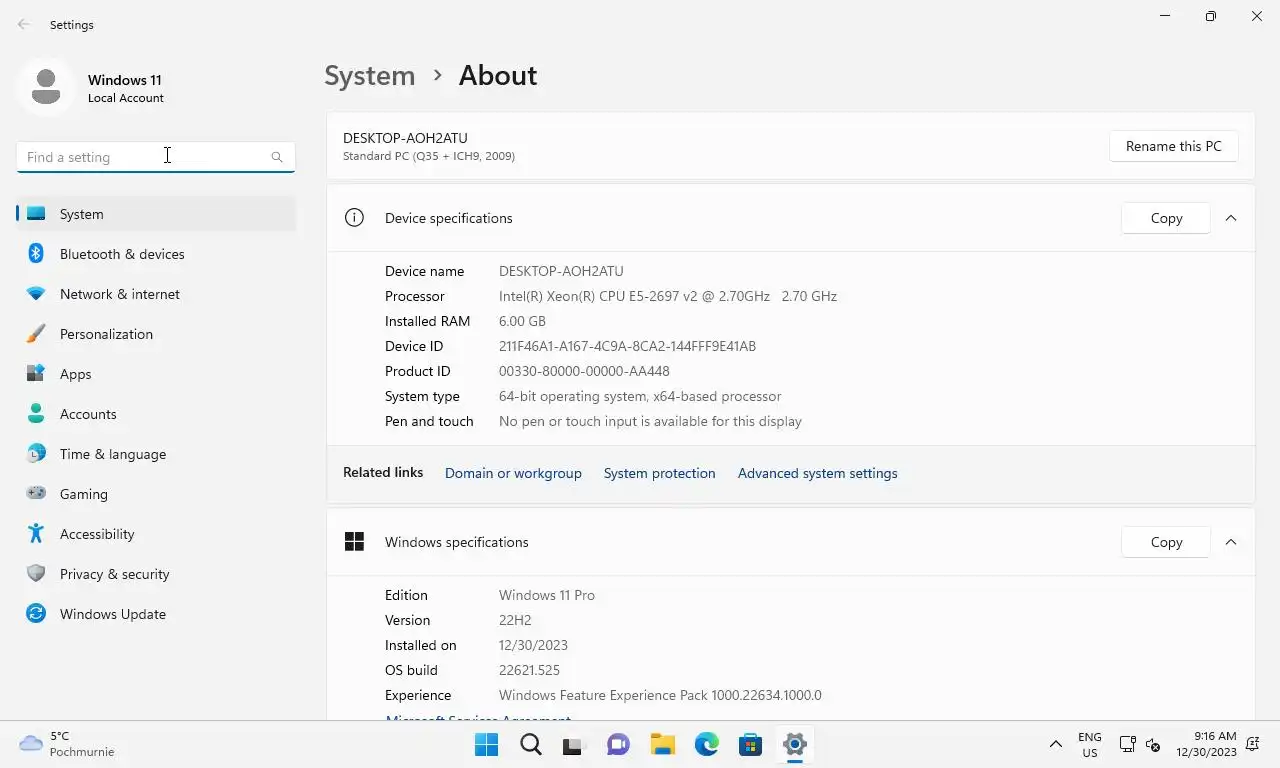Open the weather widget showing 5°C

coord(67,744)
